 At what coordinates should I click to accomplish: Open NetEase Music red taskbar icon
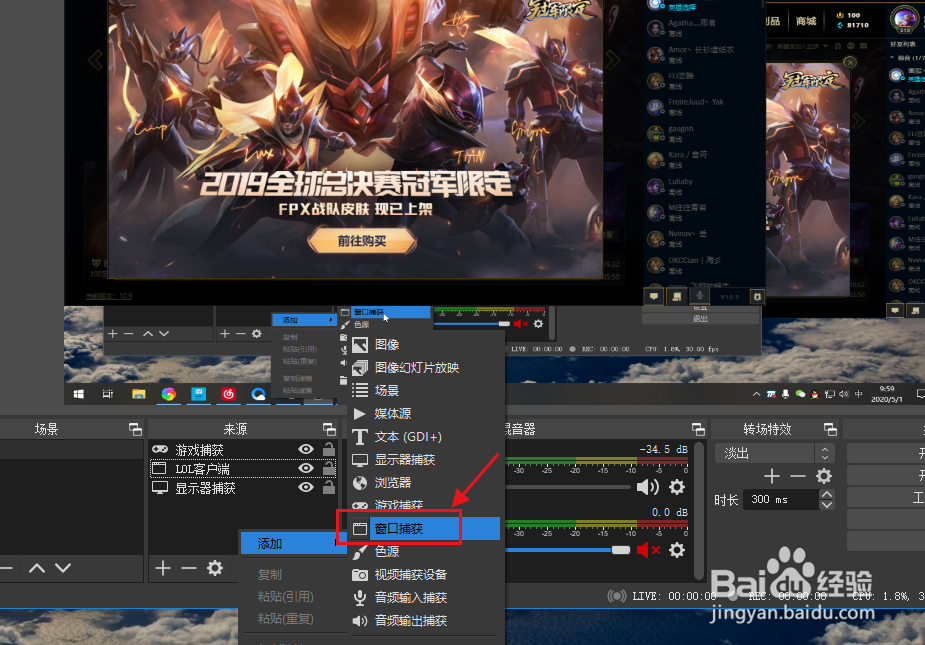[x=228, y=394]
